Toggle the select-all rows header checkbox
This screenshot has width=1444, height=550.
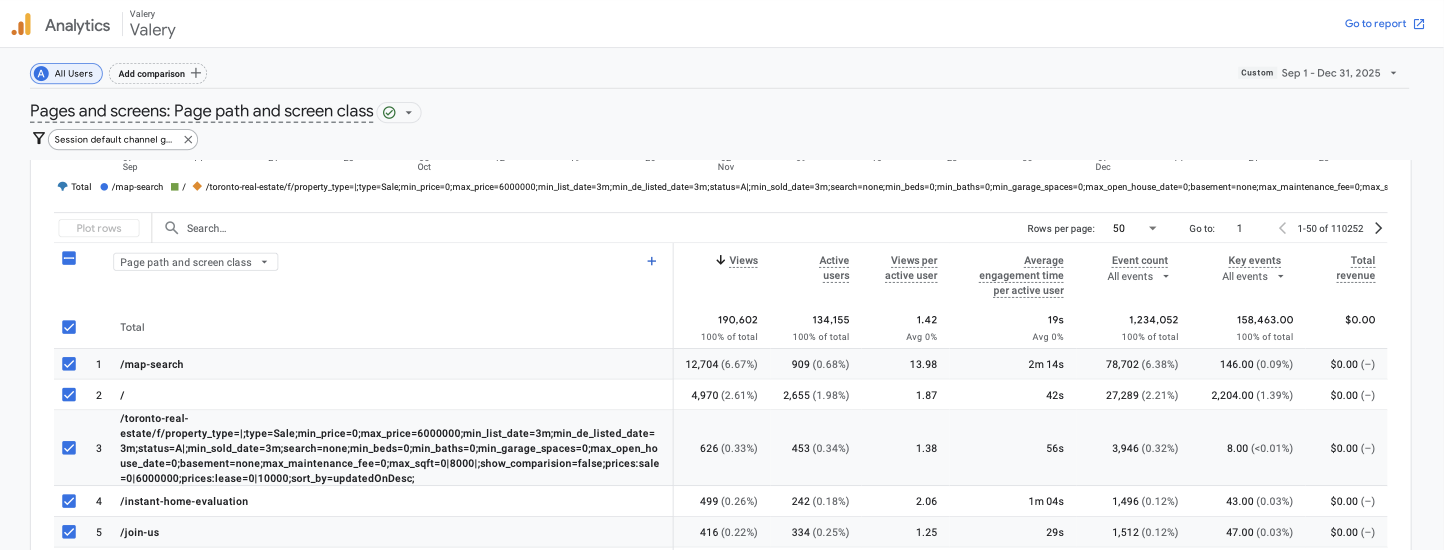pyautogui.click(x=69, y=258)
